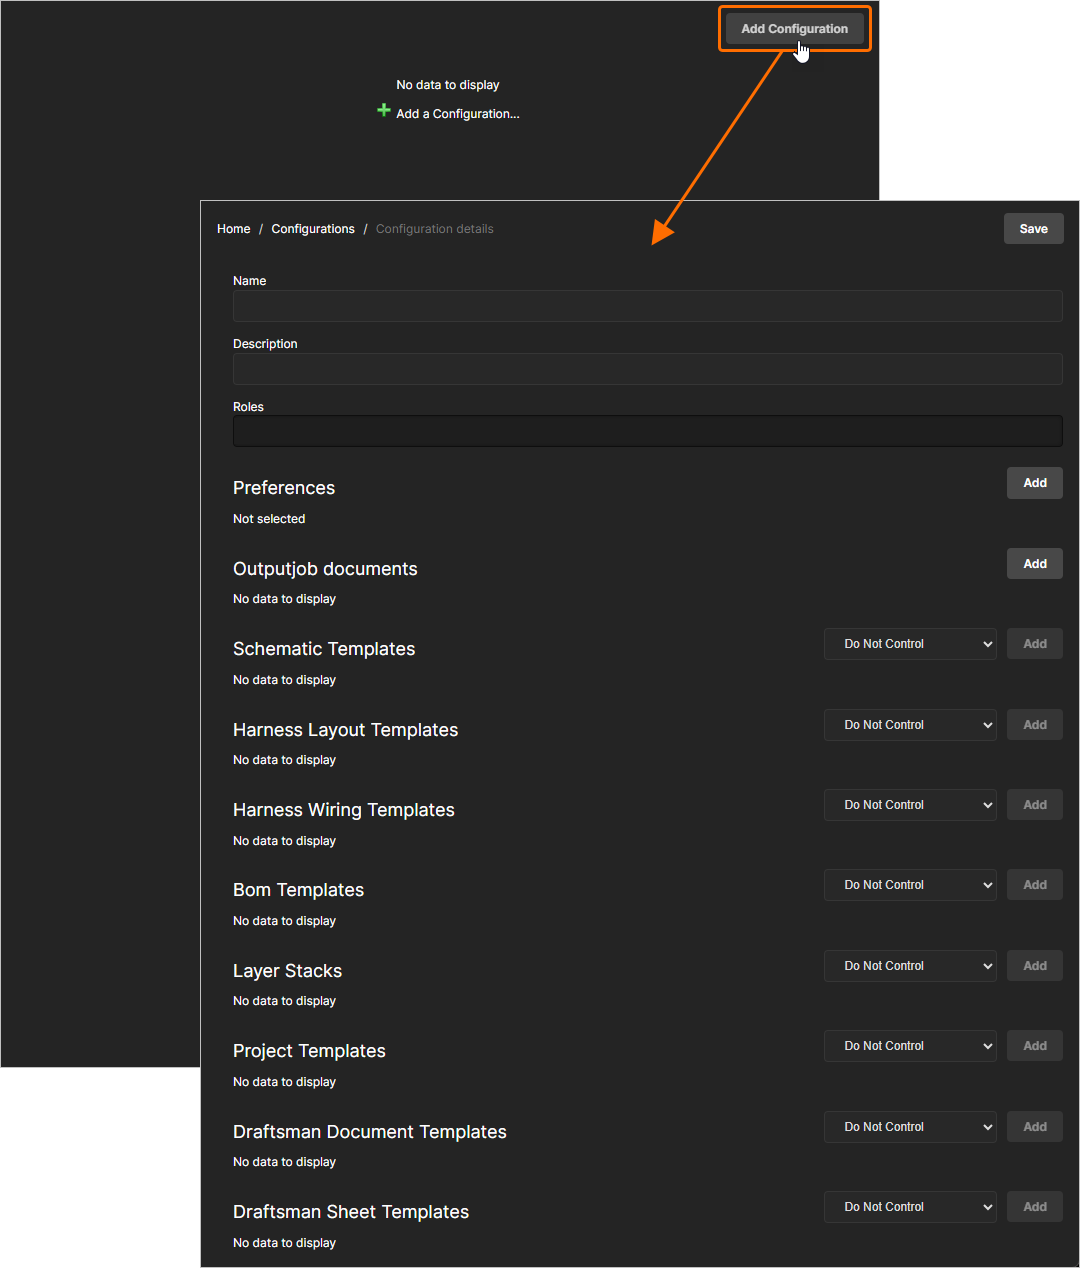Screen dimensions: 1080x1268
Task: Save the configuration details
Action: click(x=1034, y=229)
